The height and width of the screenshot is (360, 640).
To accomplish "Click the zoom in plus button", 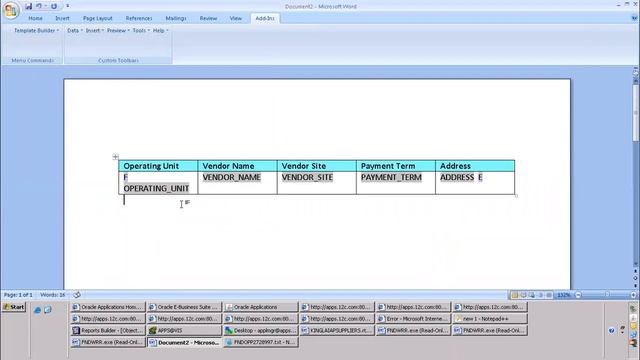I will coord(633,295).
